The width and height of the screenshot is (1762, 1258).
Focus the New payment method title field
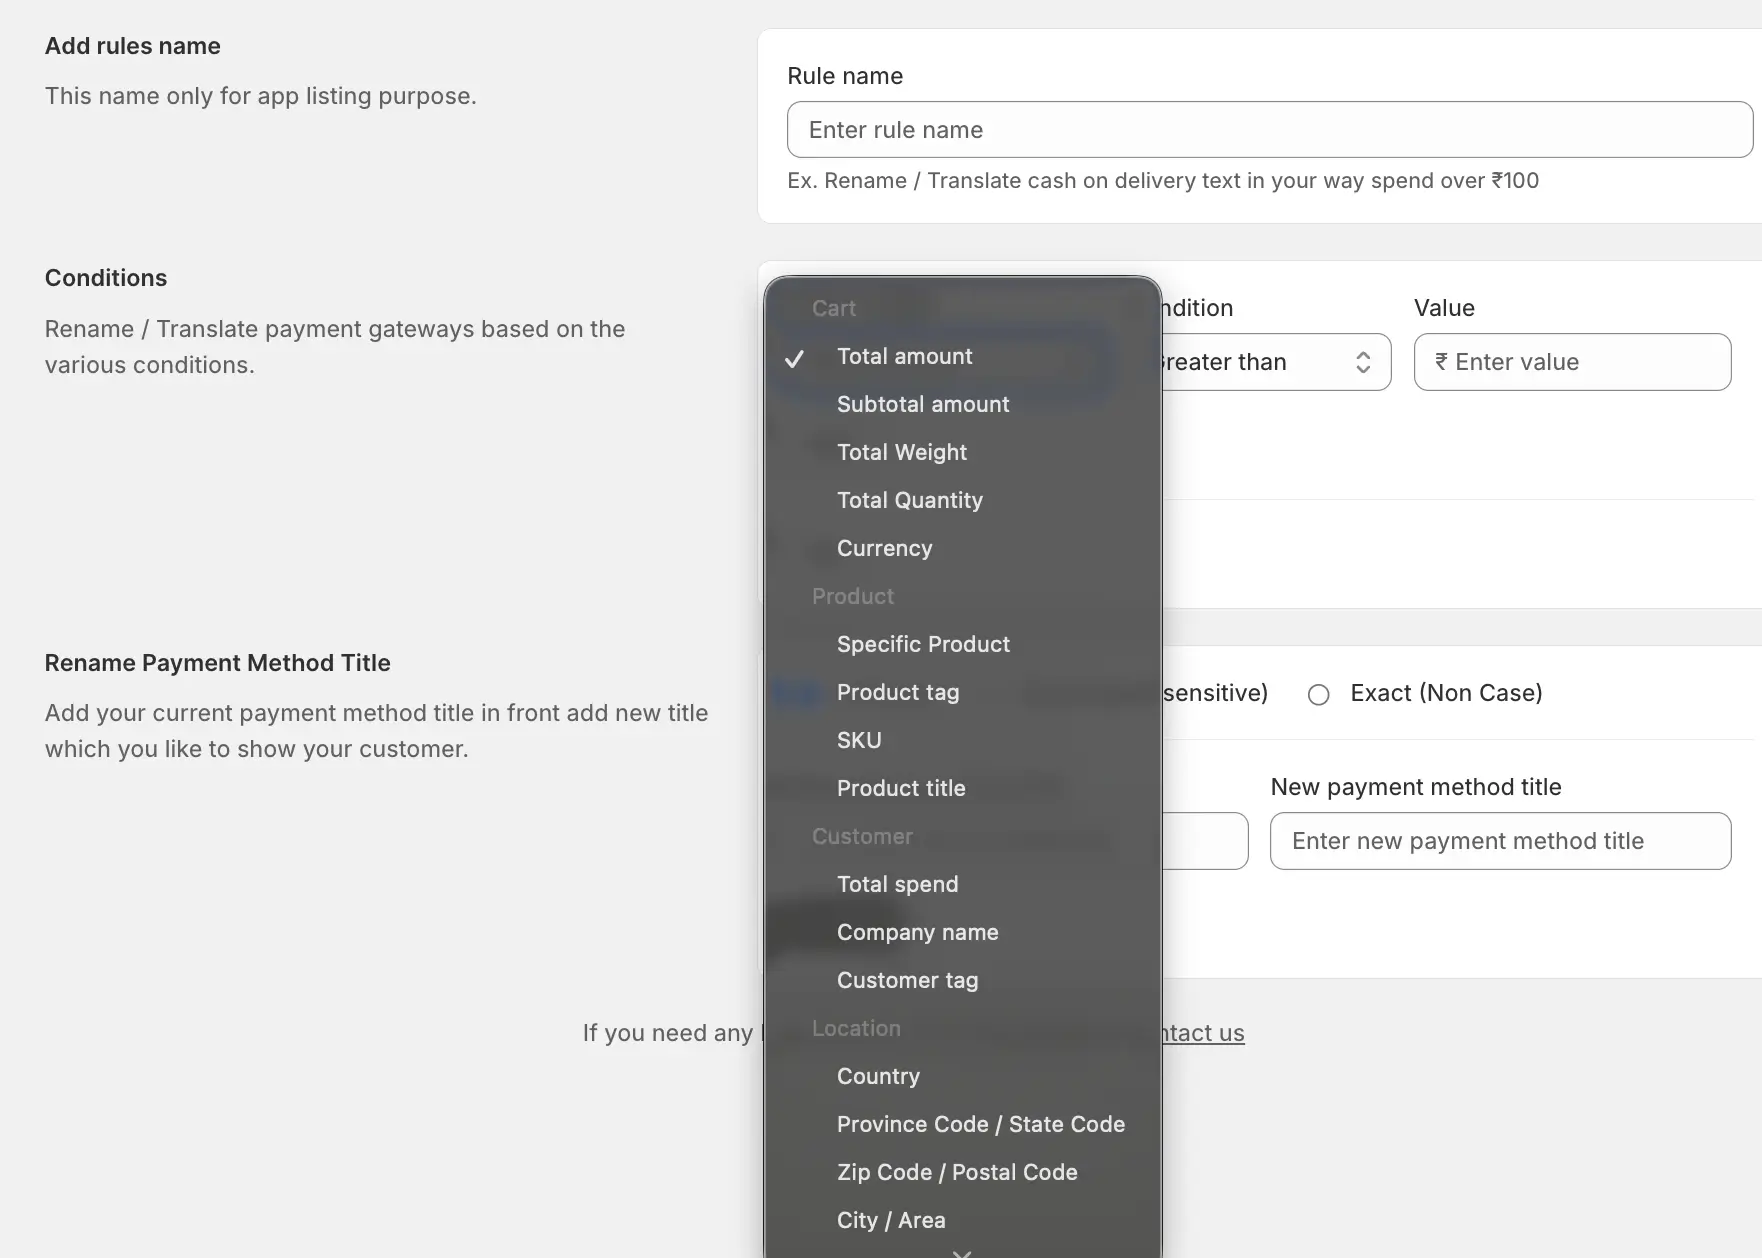(1500, 841)
